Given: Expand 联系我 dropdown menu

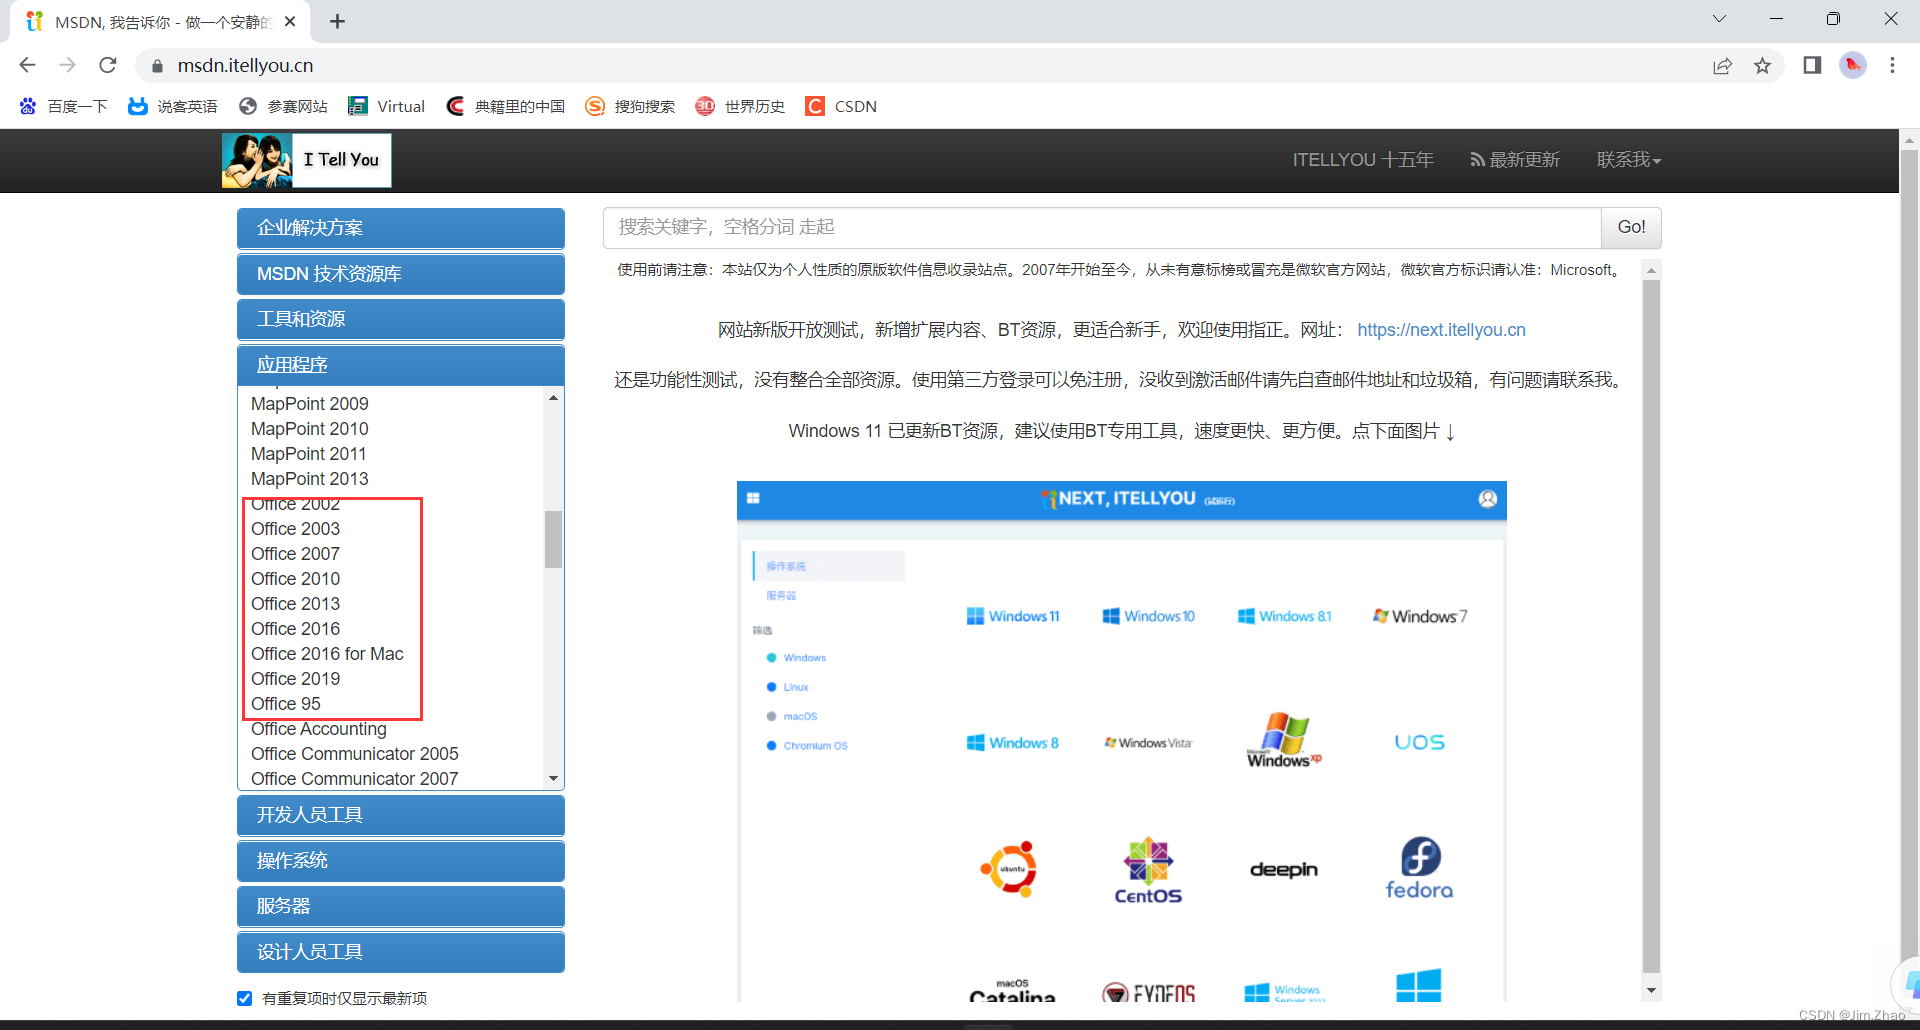Looking at the screenshot, I should [x=1628, y=160].
